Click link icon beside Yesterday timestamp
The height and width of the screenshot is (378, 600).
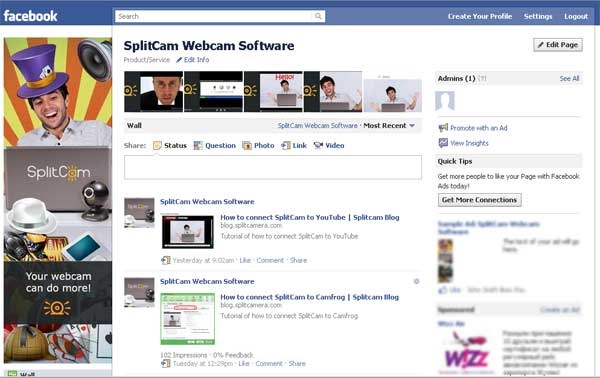click(165, 260)
